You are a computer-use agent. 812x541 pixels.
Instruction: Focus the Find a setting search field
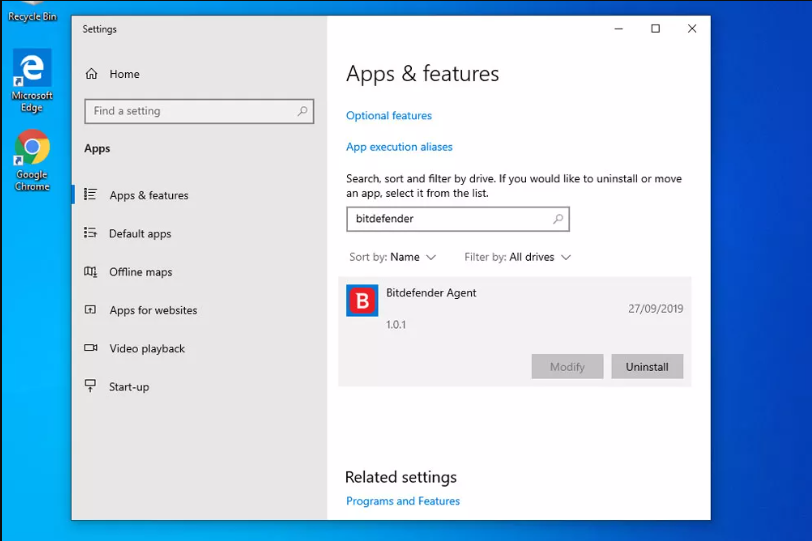pos(199,111)
